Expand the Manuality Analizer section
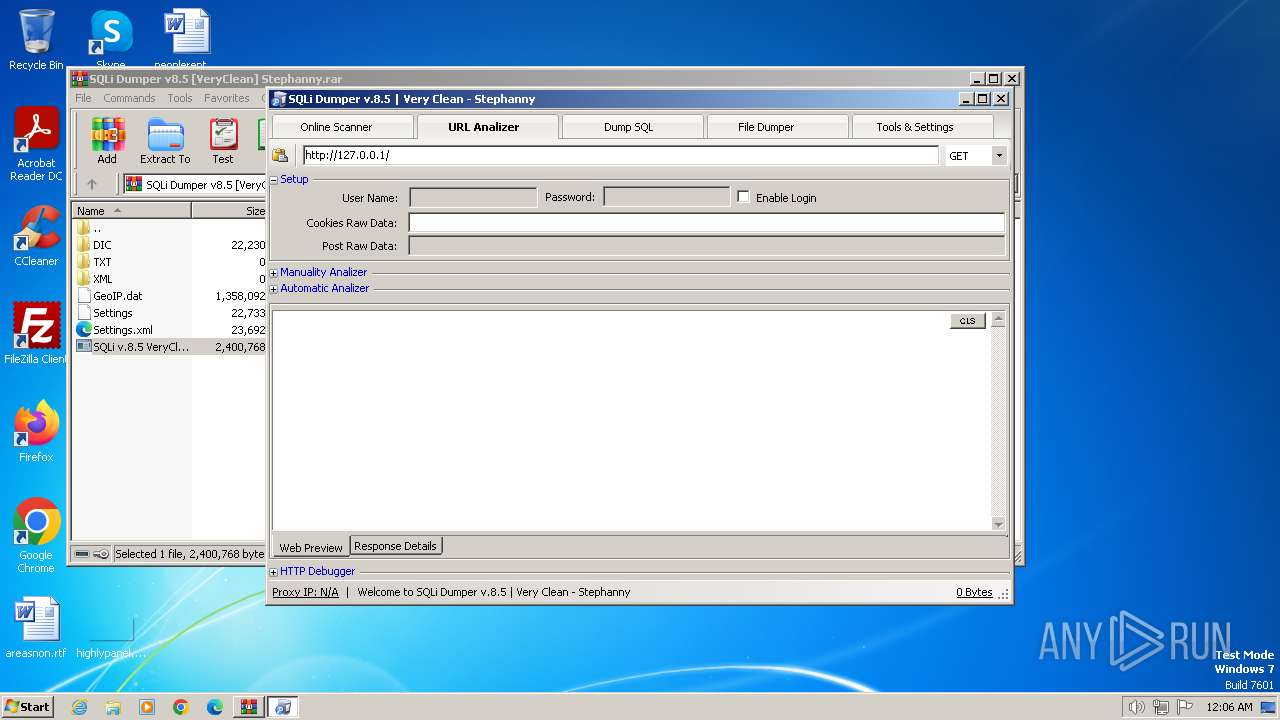 (274, 272)
